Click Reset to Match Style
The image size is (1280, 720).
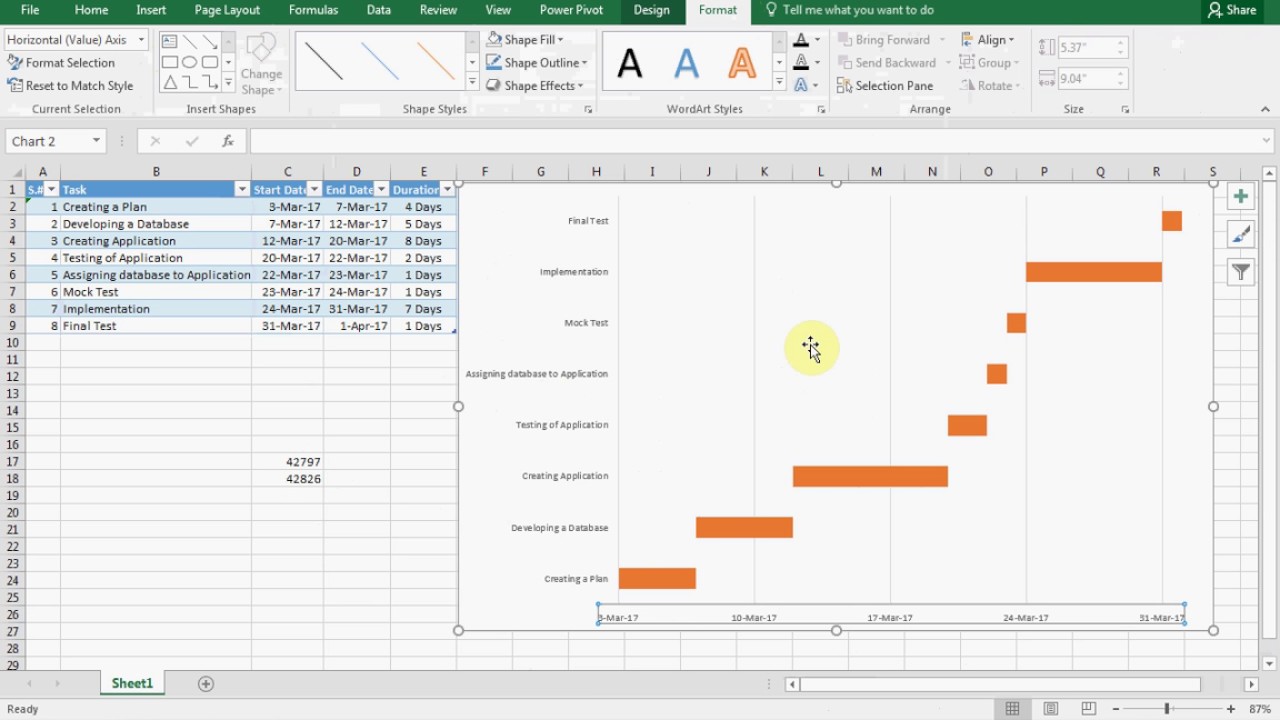pyautogui.click(x=70, y=85)
